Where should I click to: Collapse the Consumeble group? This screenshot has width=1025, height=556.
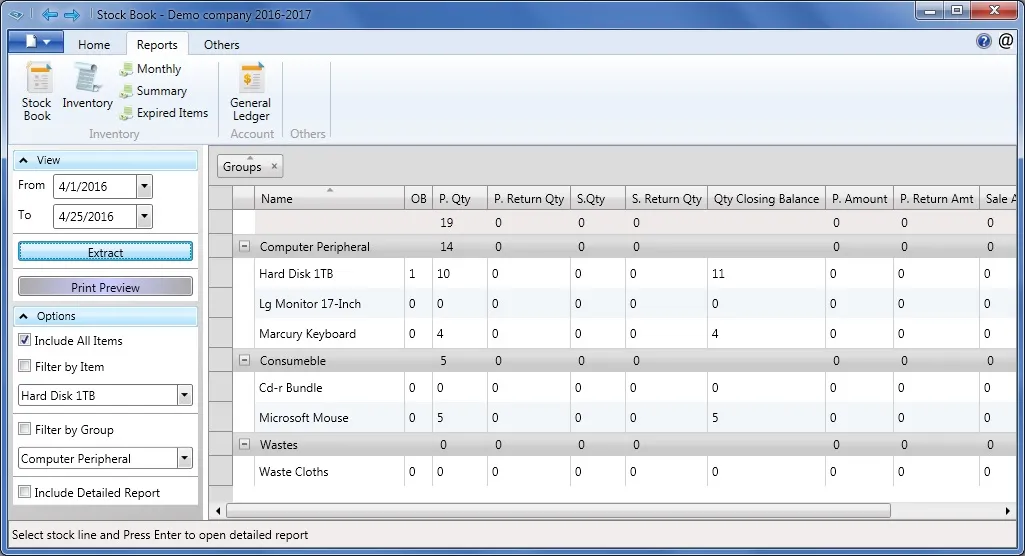pos(244,360)
